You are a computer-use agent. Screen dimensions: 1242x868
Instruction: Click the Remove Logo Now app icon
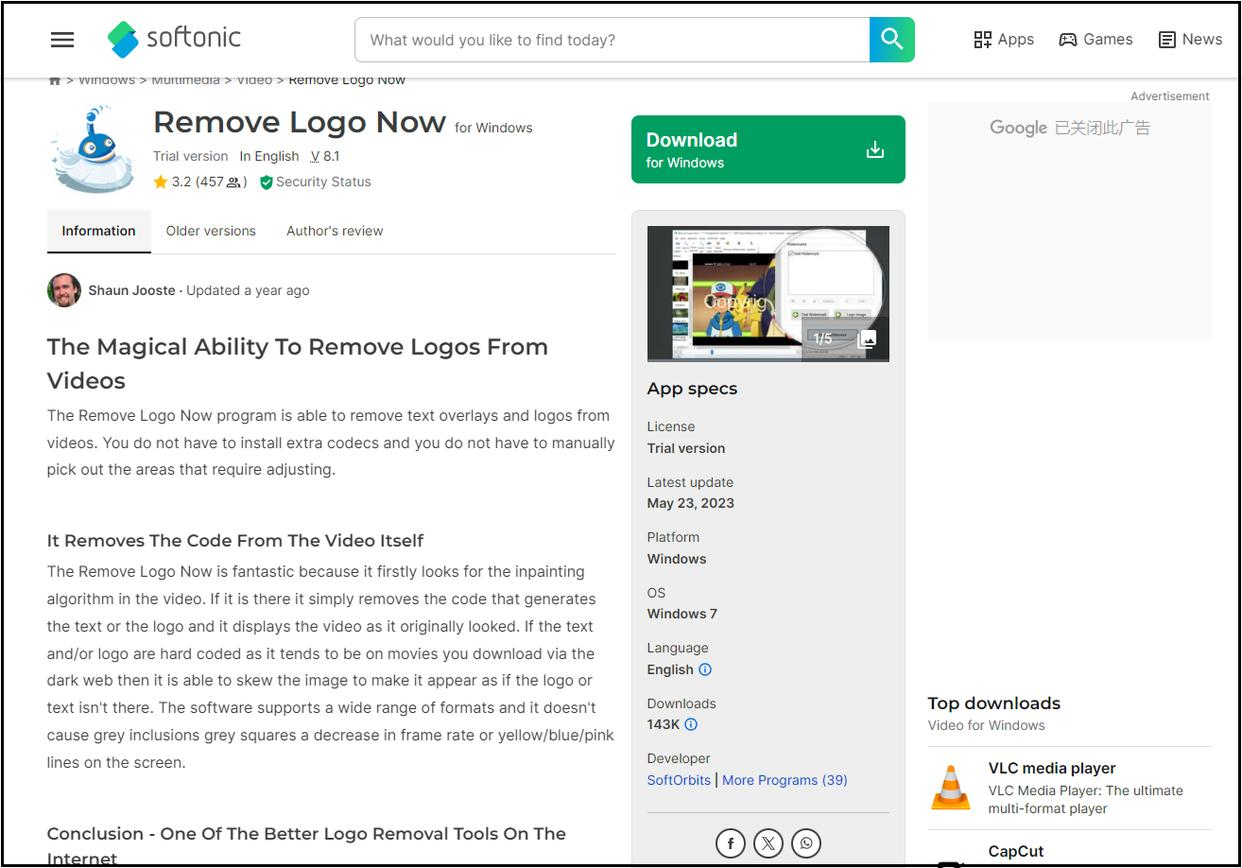coord(93,151)
